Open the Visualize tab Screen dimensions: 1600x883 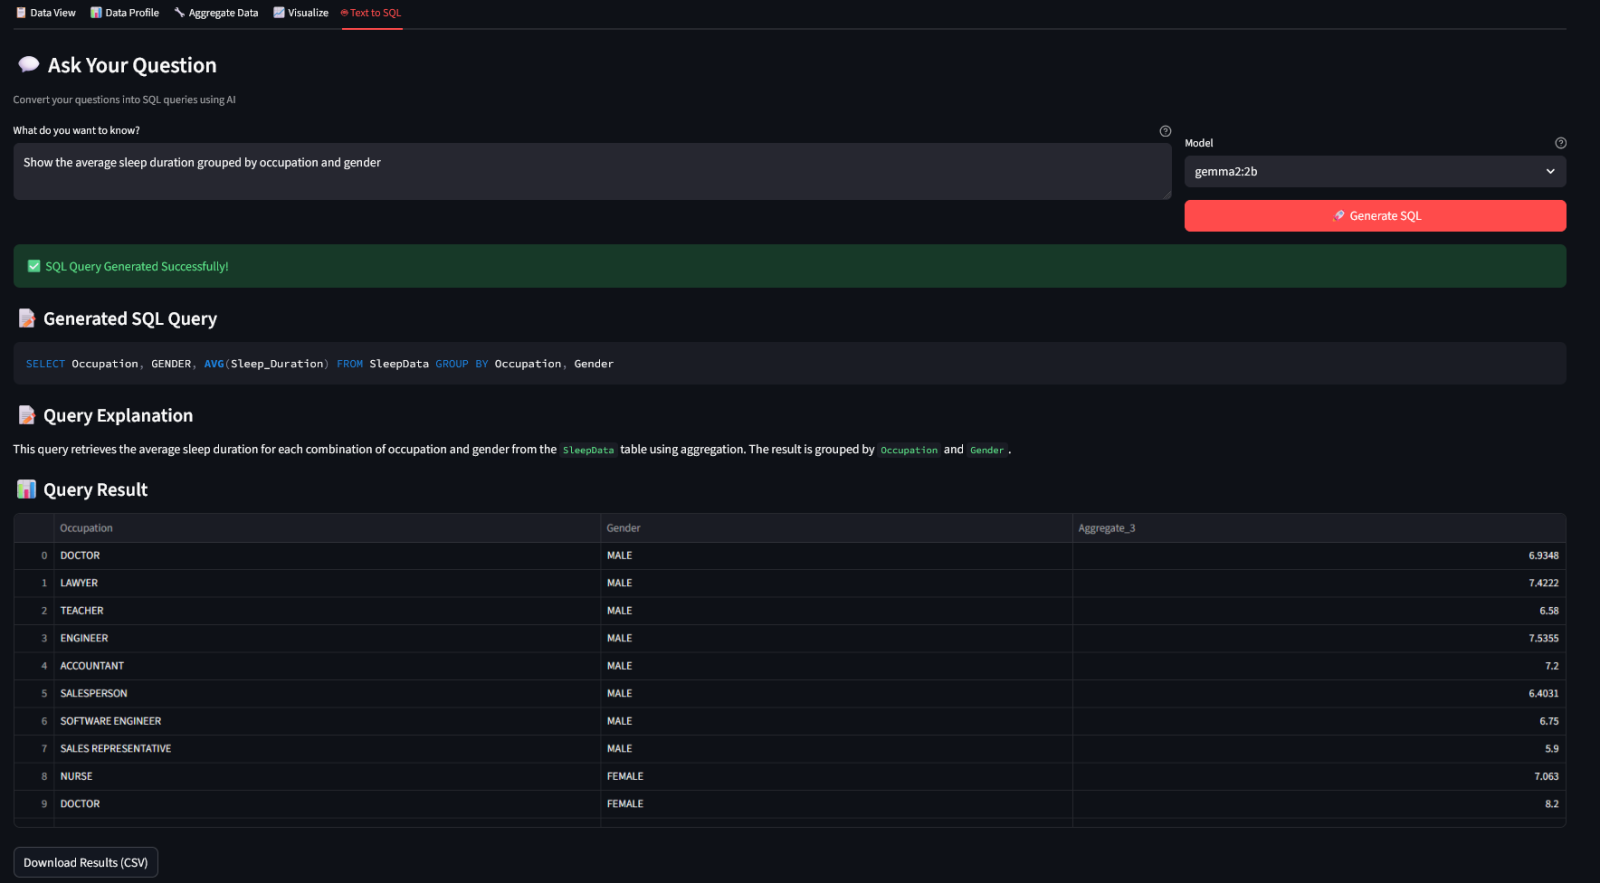[x=301, y=13]
